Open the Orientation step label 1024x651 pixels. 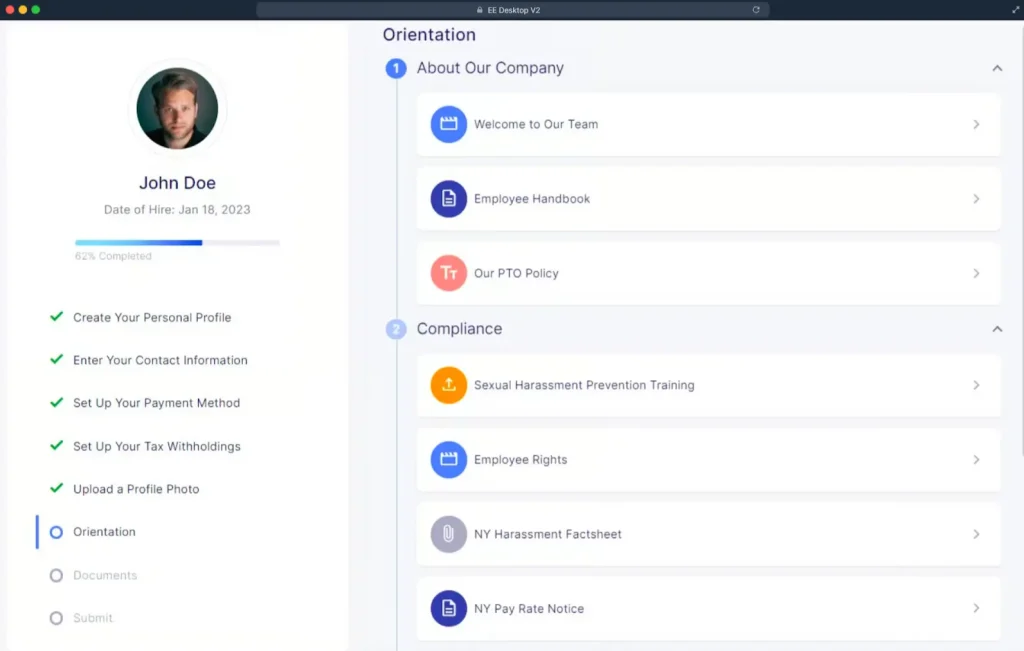104,532
